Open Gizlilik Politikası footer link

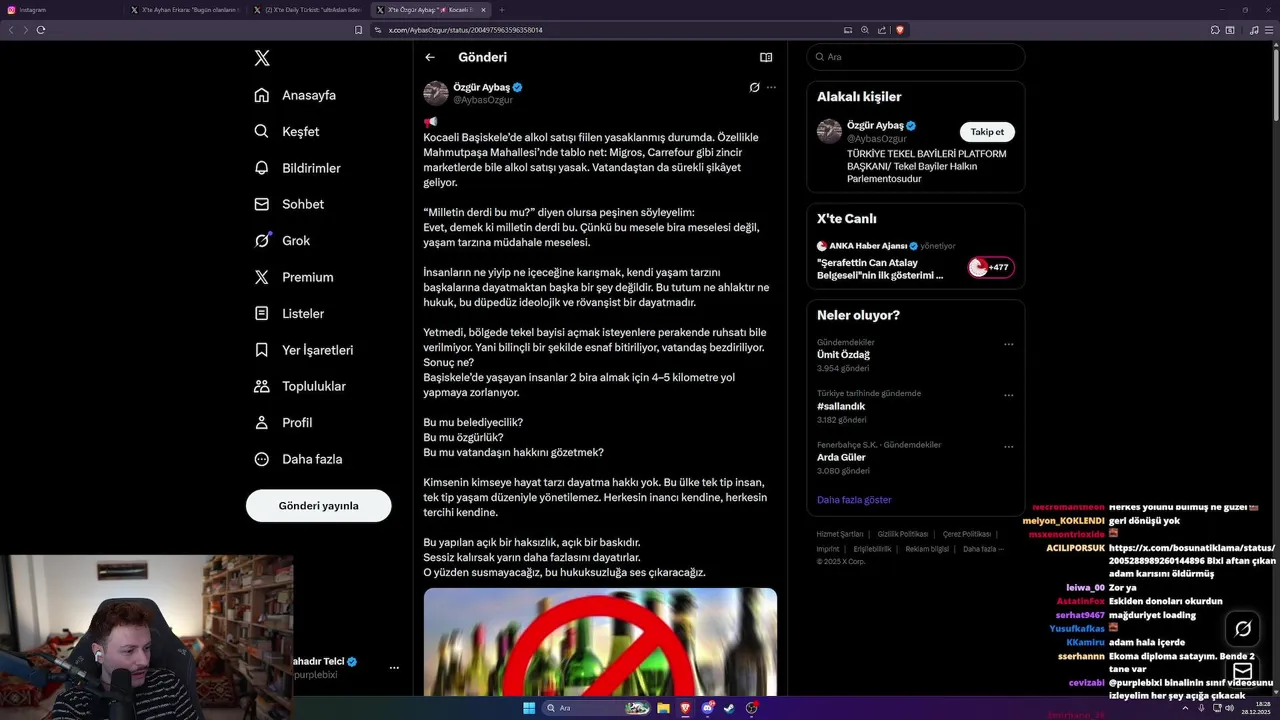click(902, 534)
